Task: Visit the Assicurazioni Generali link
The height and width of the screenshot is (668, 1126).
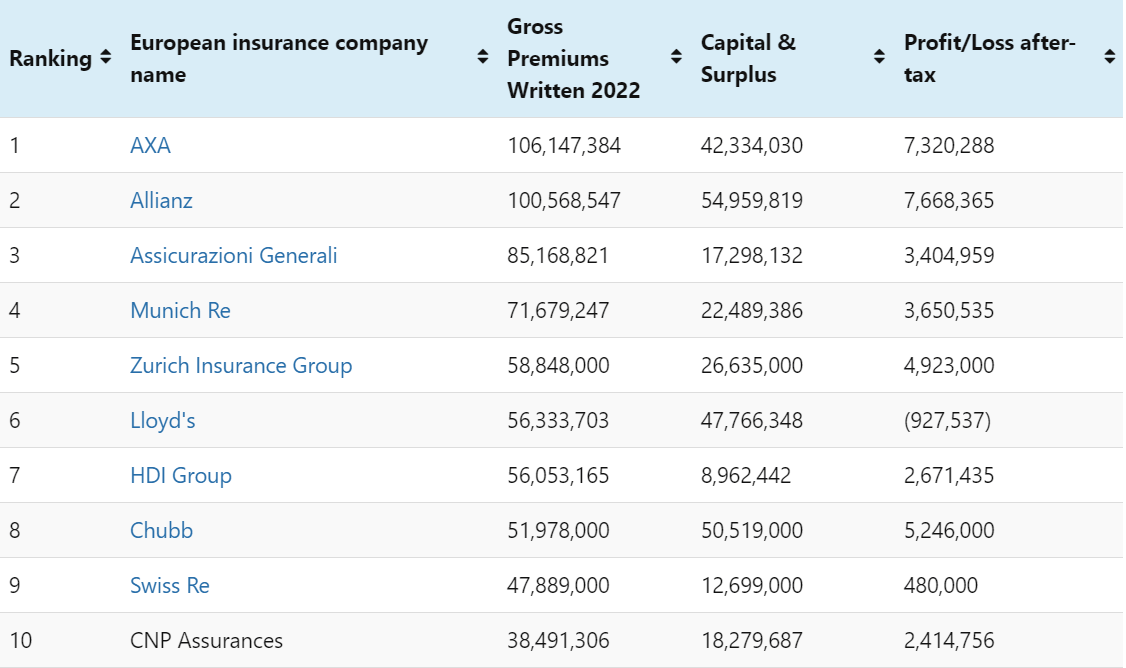Action: pos(233,256)
